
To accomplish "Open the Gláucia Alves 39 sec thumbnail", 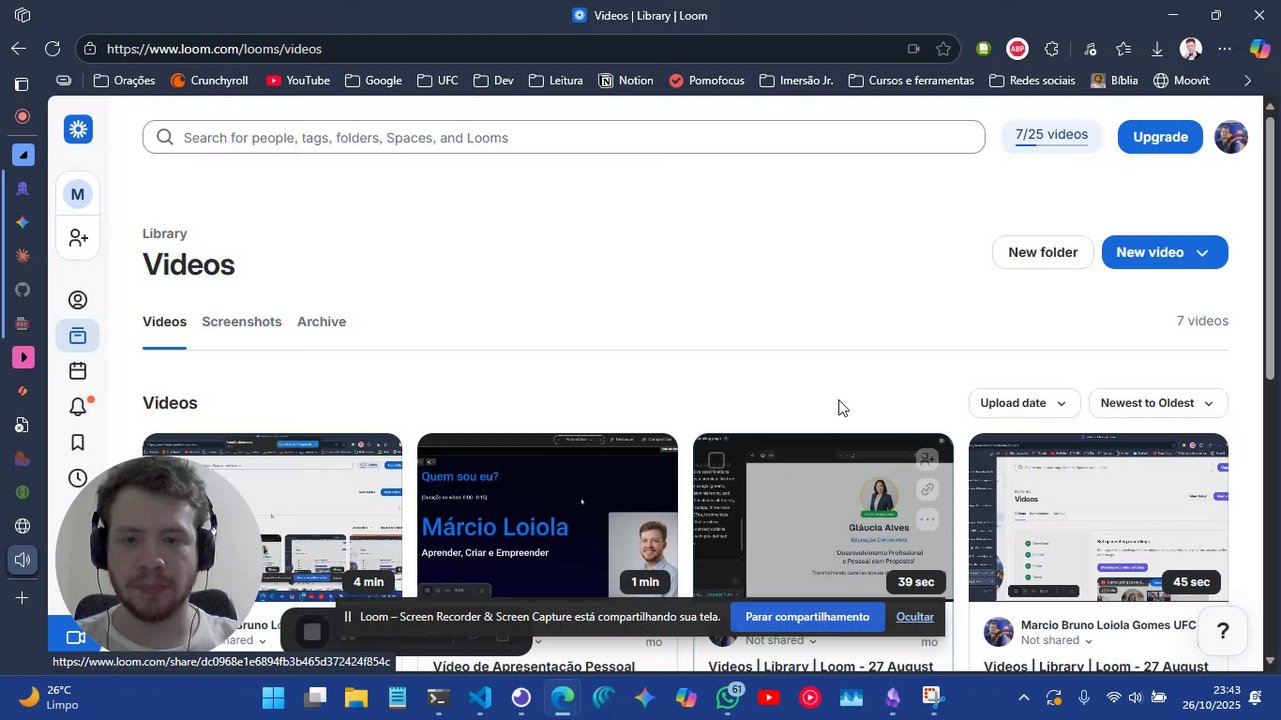I will (823, 517).
